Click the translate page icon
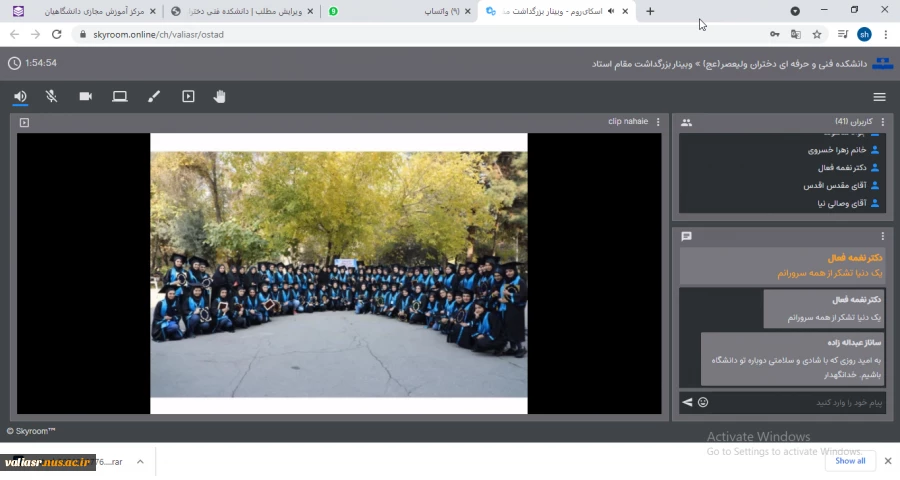 tap(796, 34)
